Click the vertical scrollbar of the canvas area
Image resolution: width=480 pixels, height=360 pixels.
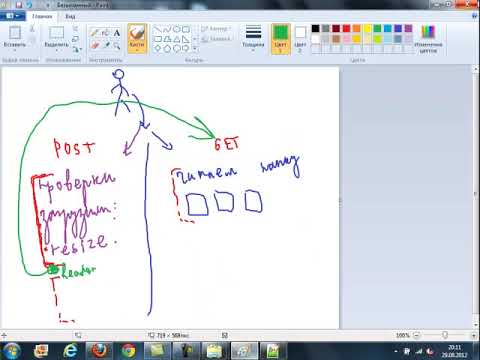point(476,197)
